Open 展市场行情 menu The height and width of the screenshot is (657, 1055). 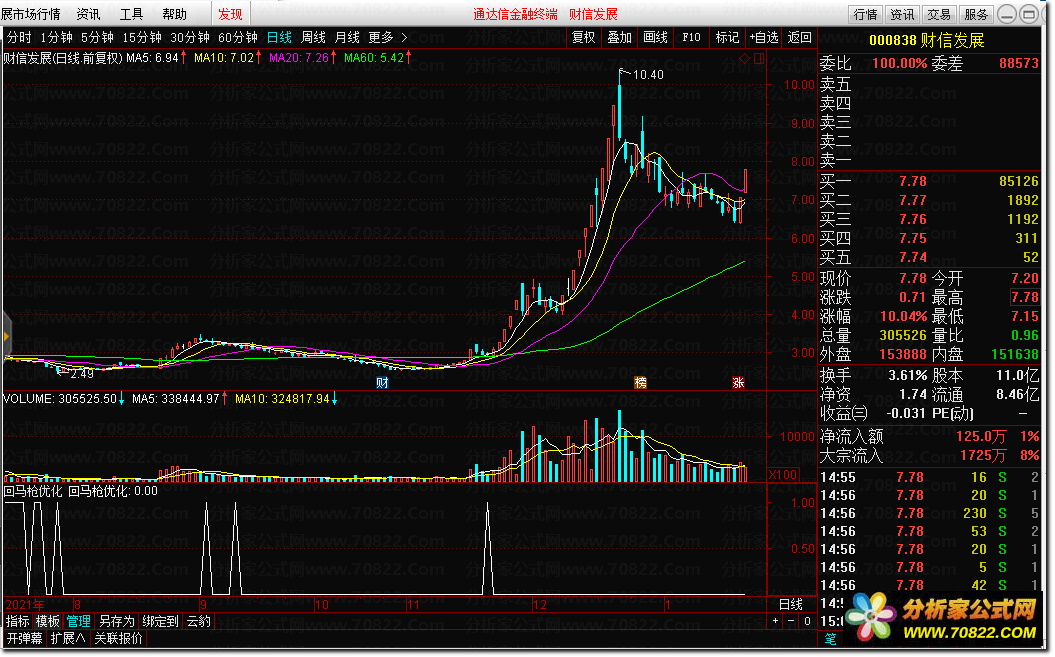(x=31, y=14)
